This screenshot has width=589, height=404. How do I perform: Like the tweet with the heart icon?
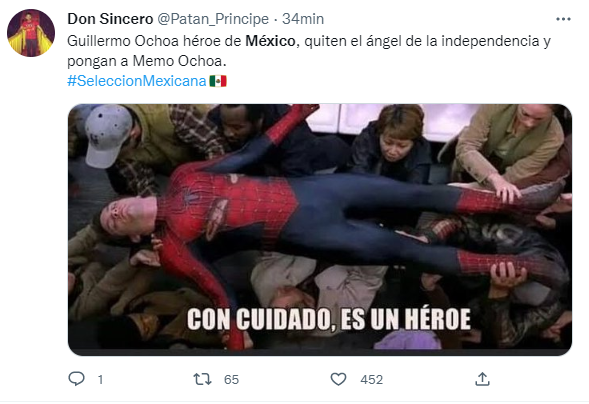tap(338, 379)
